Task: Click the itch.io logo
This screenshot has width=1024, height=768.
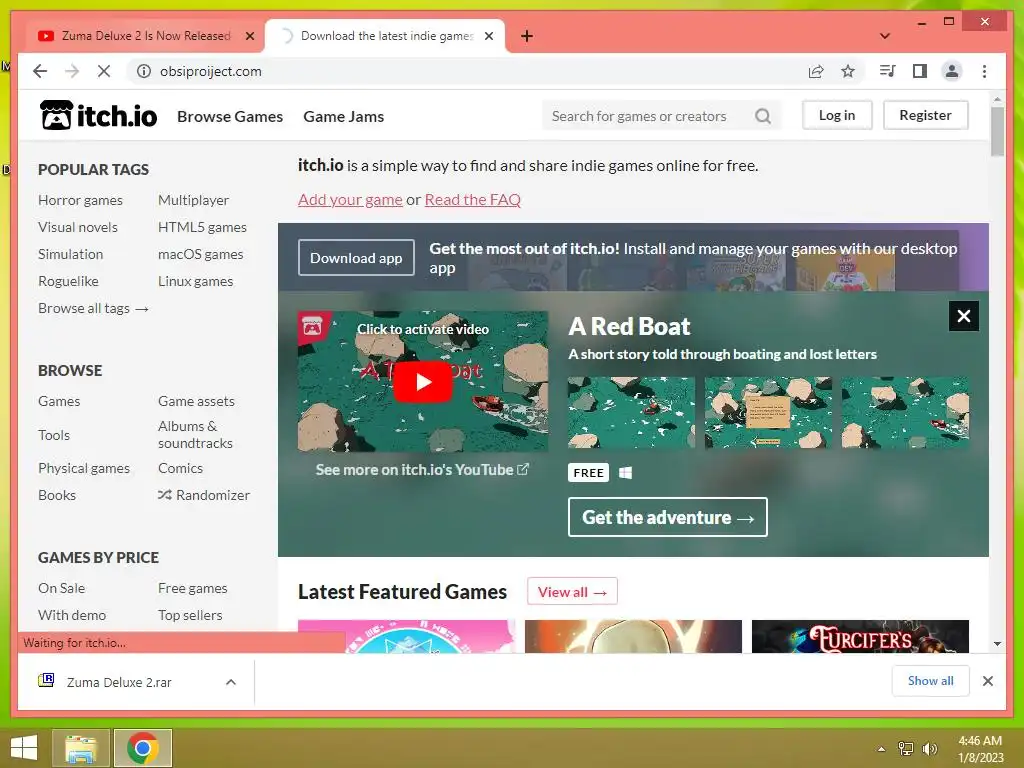Action: (x=99, y=116)
